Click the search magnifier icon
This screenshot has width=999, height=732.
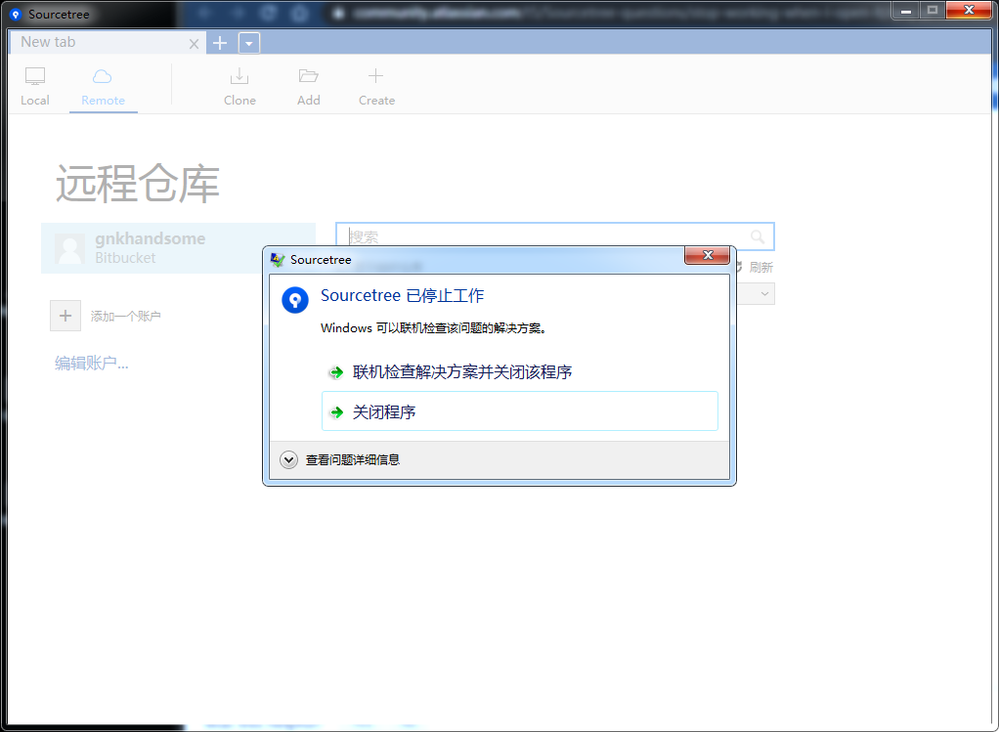tap(758, 237)
